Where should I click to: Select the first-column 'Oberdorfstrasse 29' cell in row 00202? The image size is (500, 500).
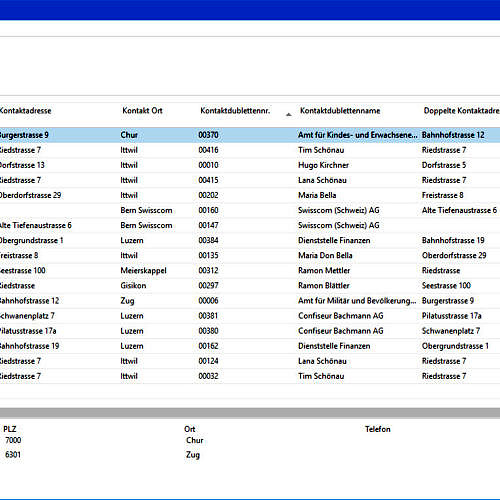(30, 195)
